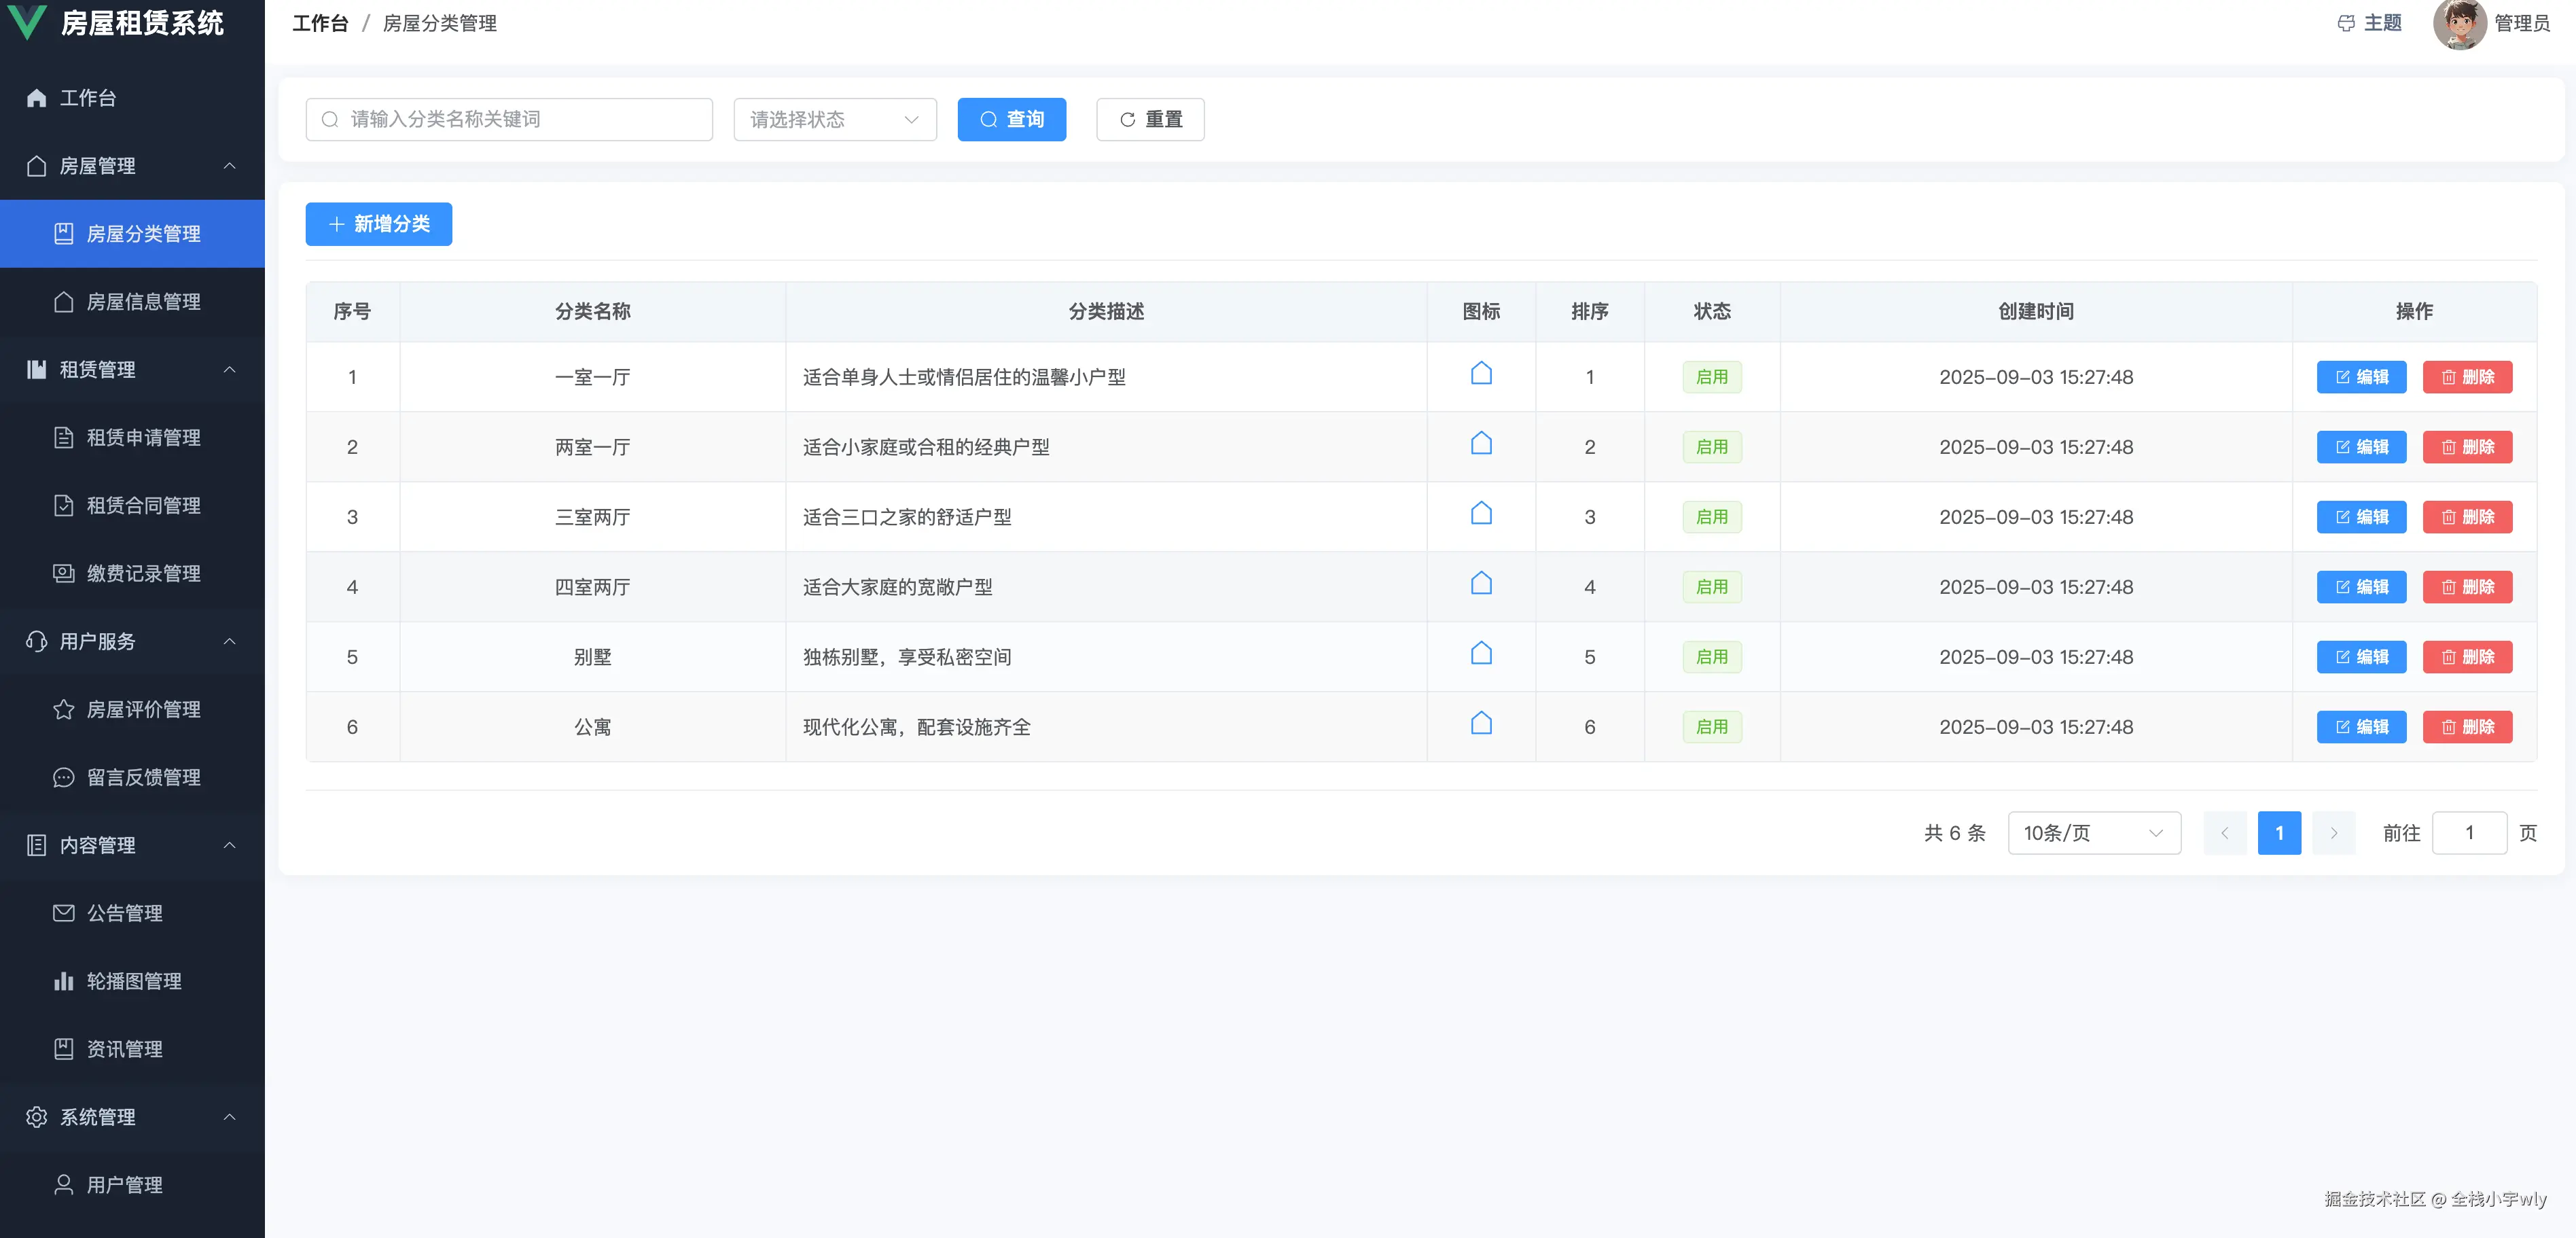The height and width of the screenshot is (1238, 2576).
Task: Open the 10条/页 page size dropdown
Action: point(2094,832)
